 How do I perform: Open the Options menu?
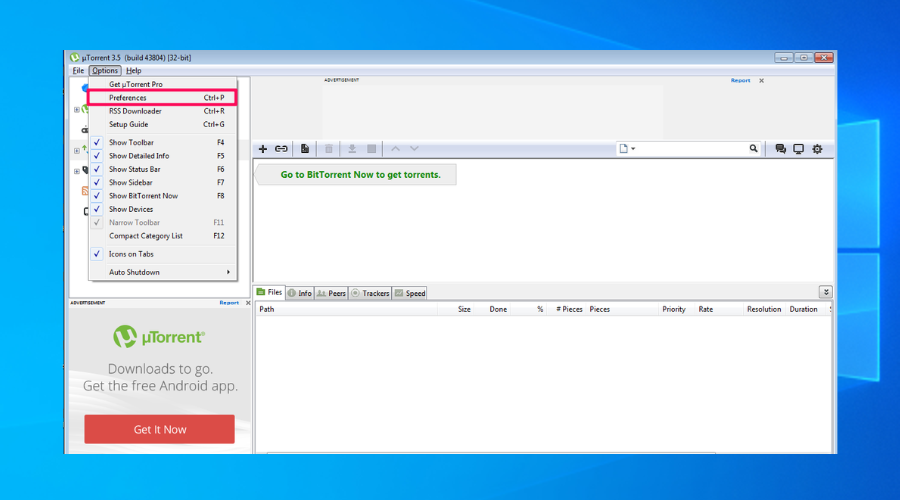[104, 71]
